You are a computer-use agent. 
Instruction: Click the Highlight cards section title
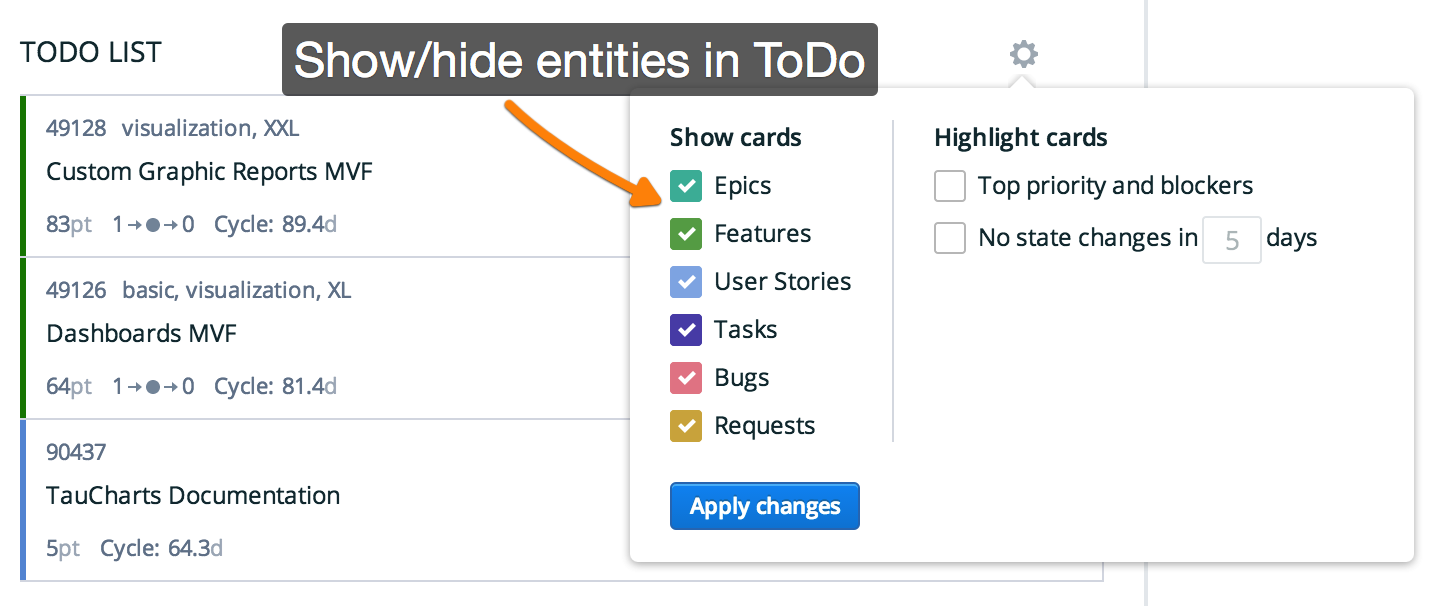coord(1020,138)
